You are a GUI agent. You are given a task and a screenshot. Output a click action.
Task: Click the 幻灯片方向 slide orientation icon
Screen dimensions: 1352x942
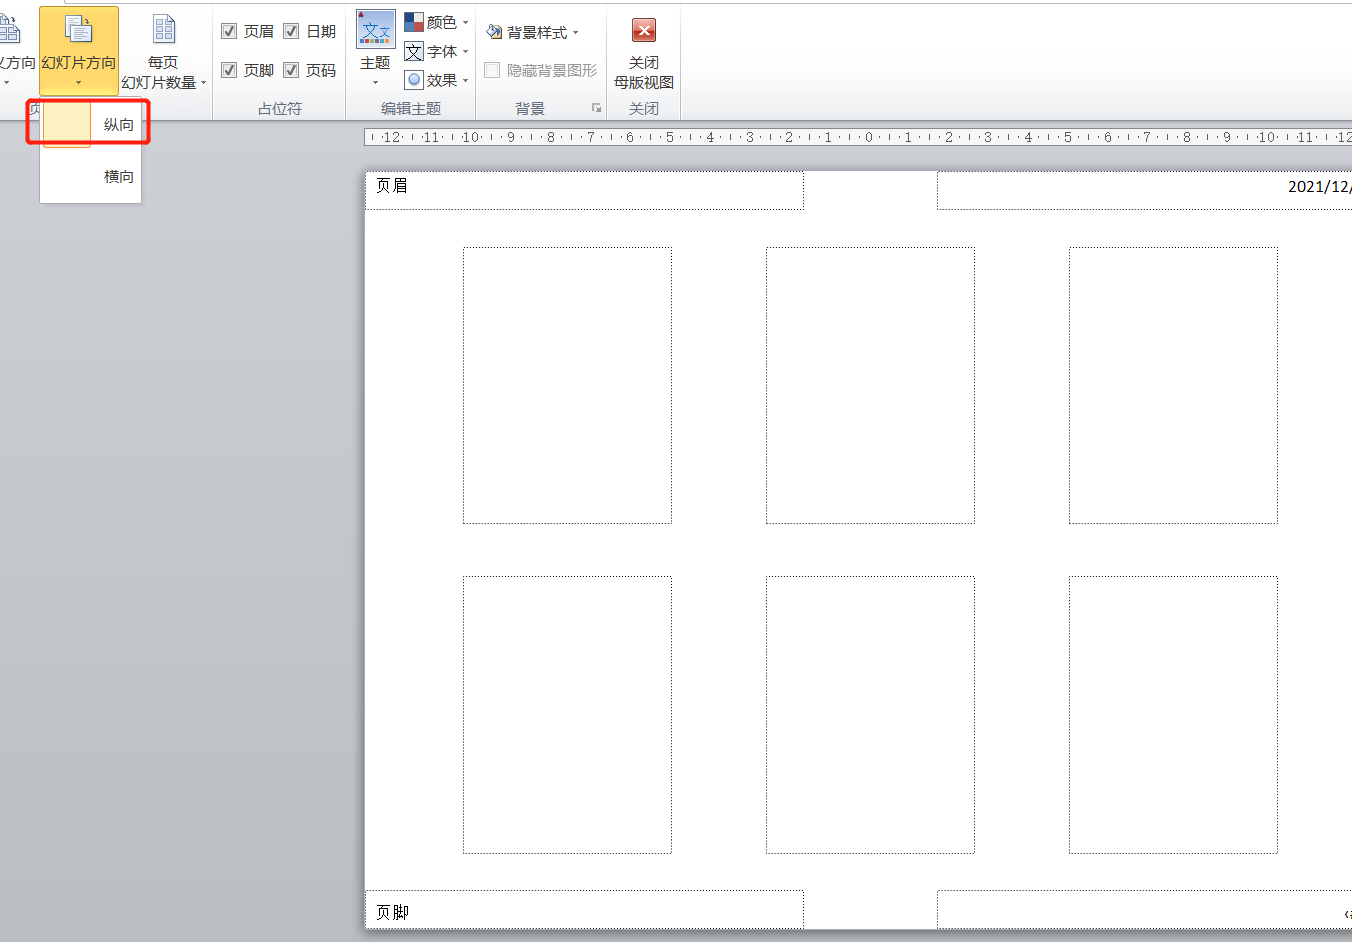pyautogui.click(x=78, y=30)
